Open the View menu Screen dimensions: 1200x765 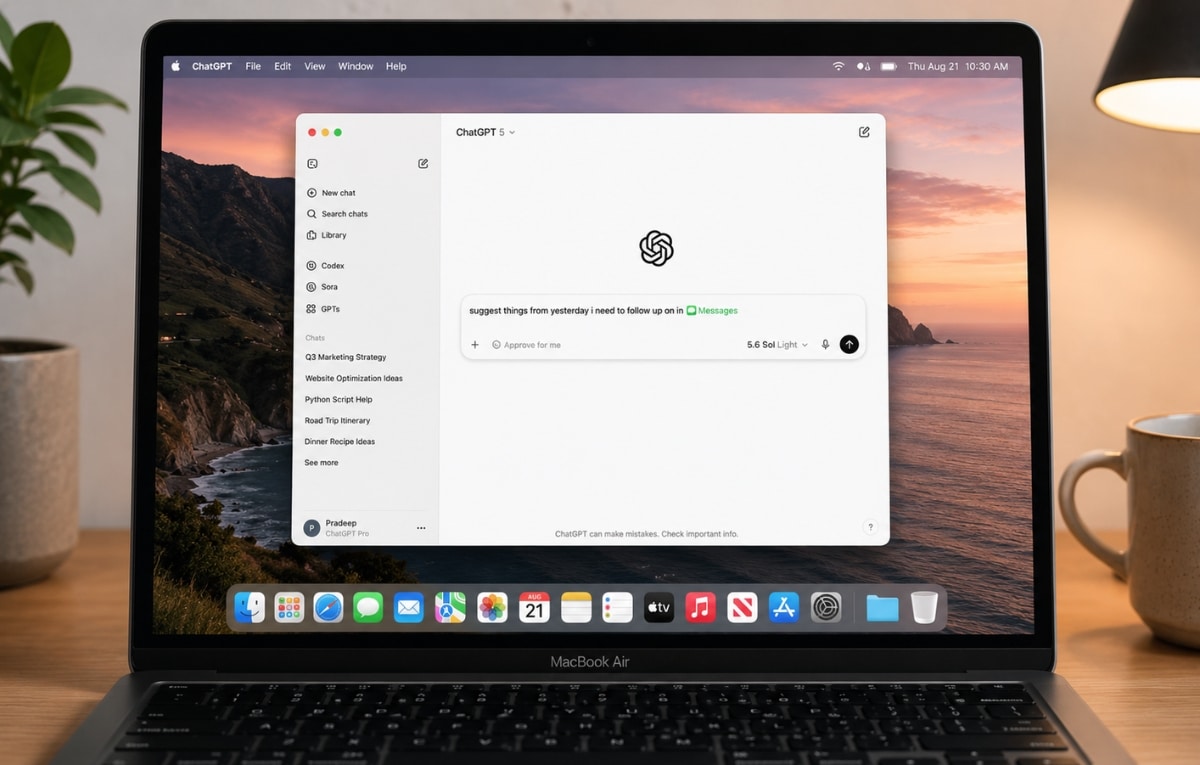pos(315,66)
